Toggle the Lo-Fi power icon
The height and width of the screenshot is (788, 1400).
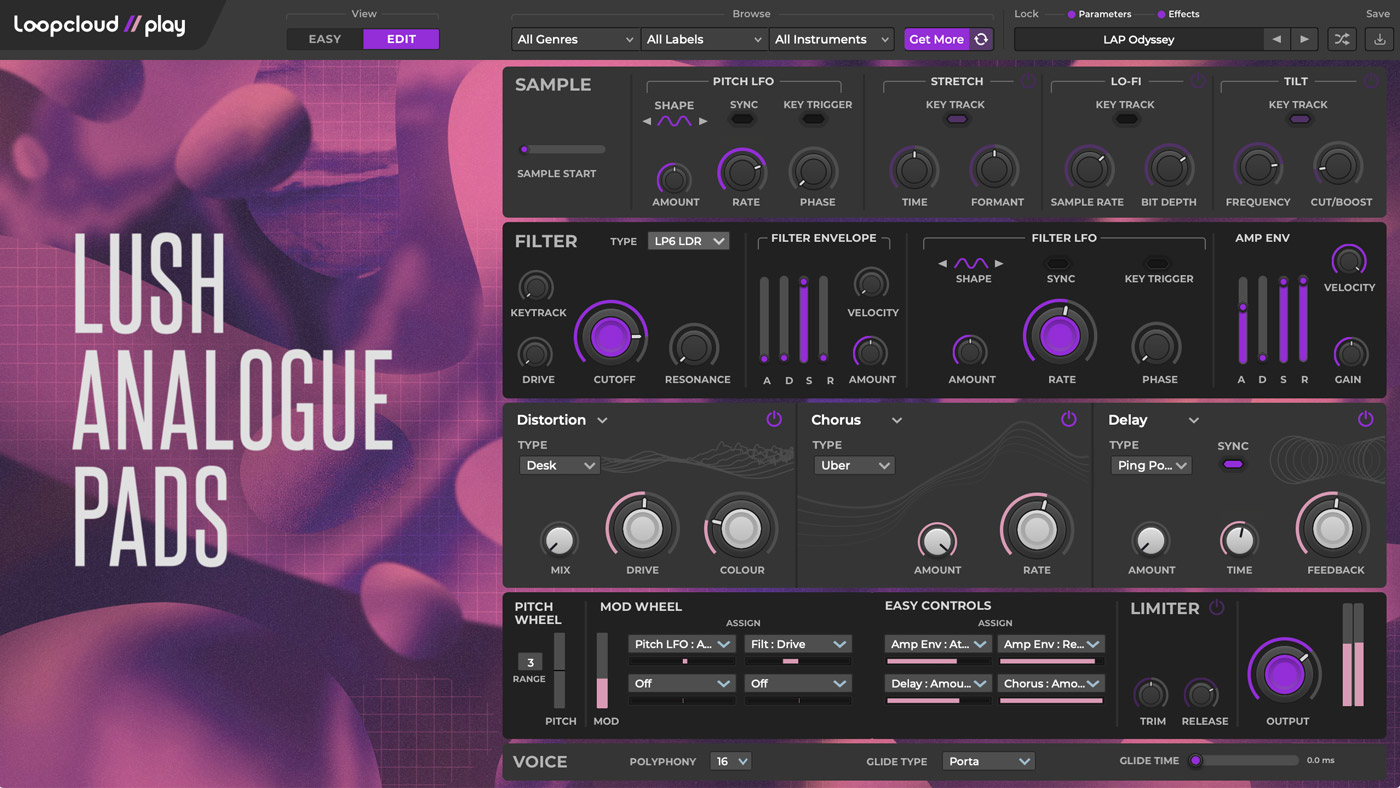coord(1197,82)
